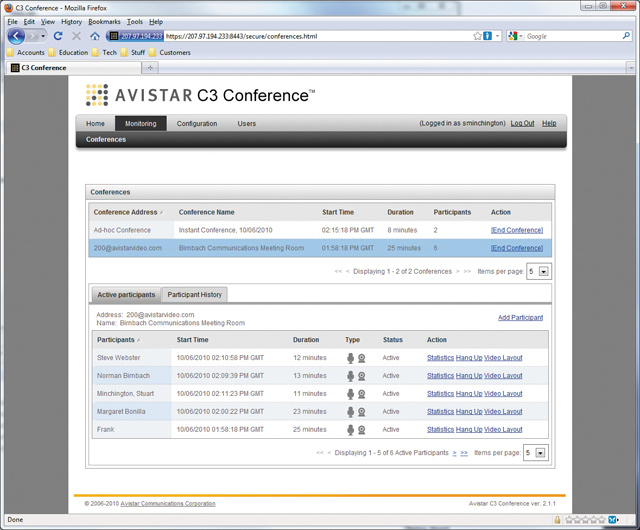The width and height of the screenshot is (640, 530).
Task: Click the Avistar Communications Corporation link
Action: pyautogui.click(x=168, y=504)
